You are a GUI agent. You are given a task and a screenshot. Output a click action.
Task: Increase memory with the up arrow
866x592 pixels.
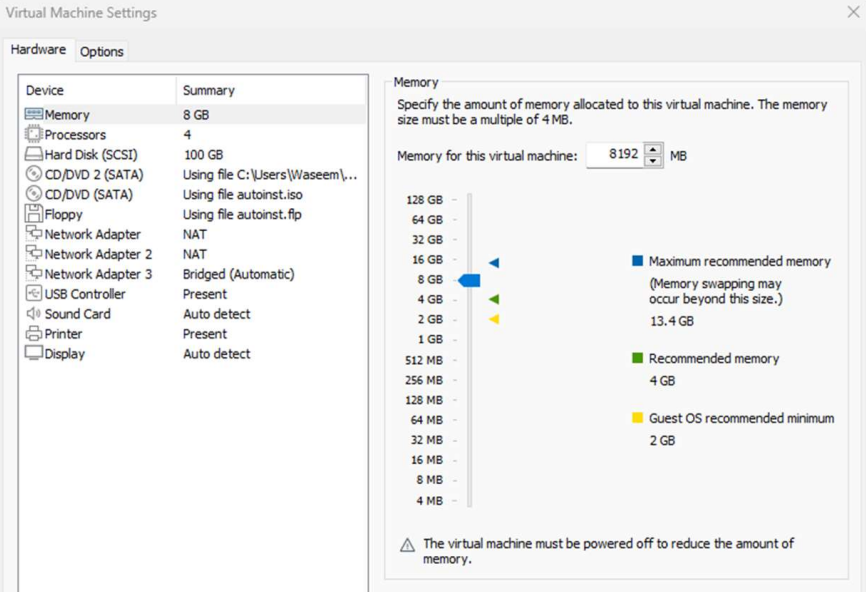[x=653, y=150]
